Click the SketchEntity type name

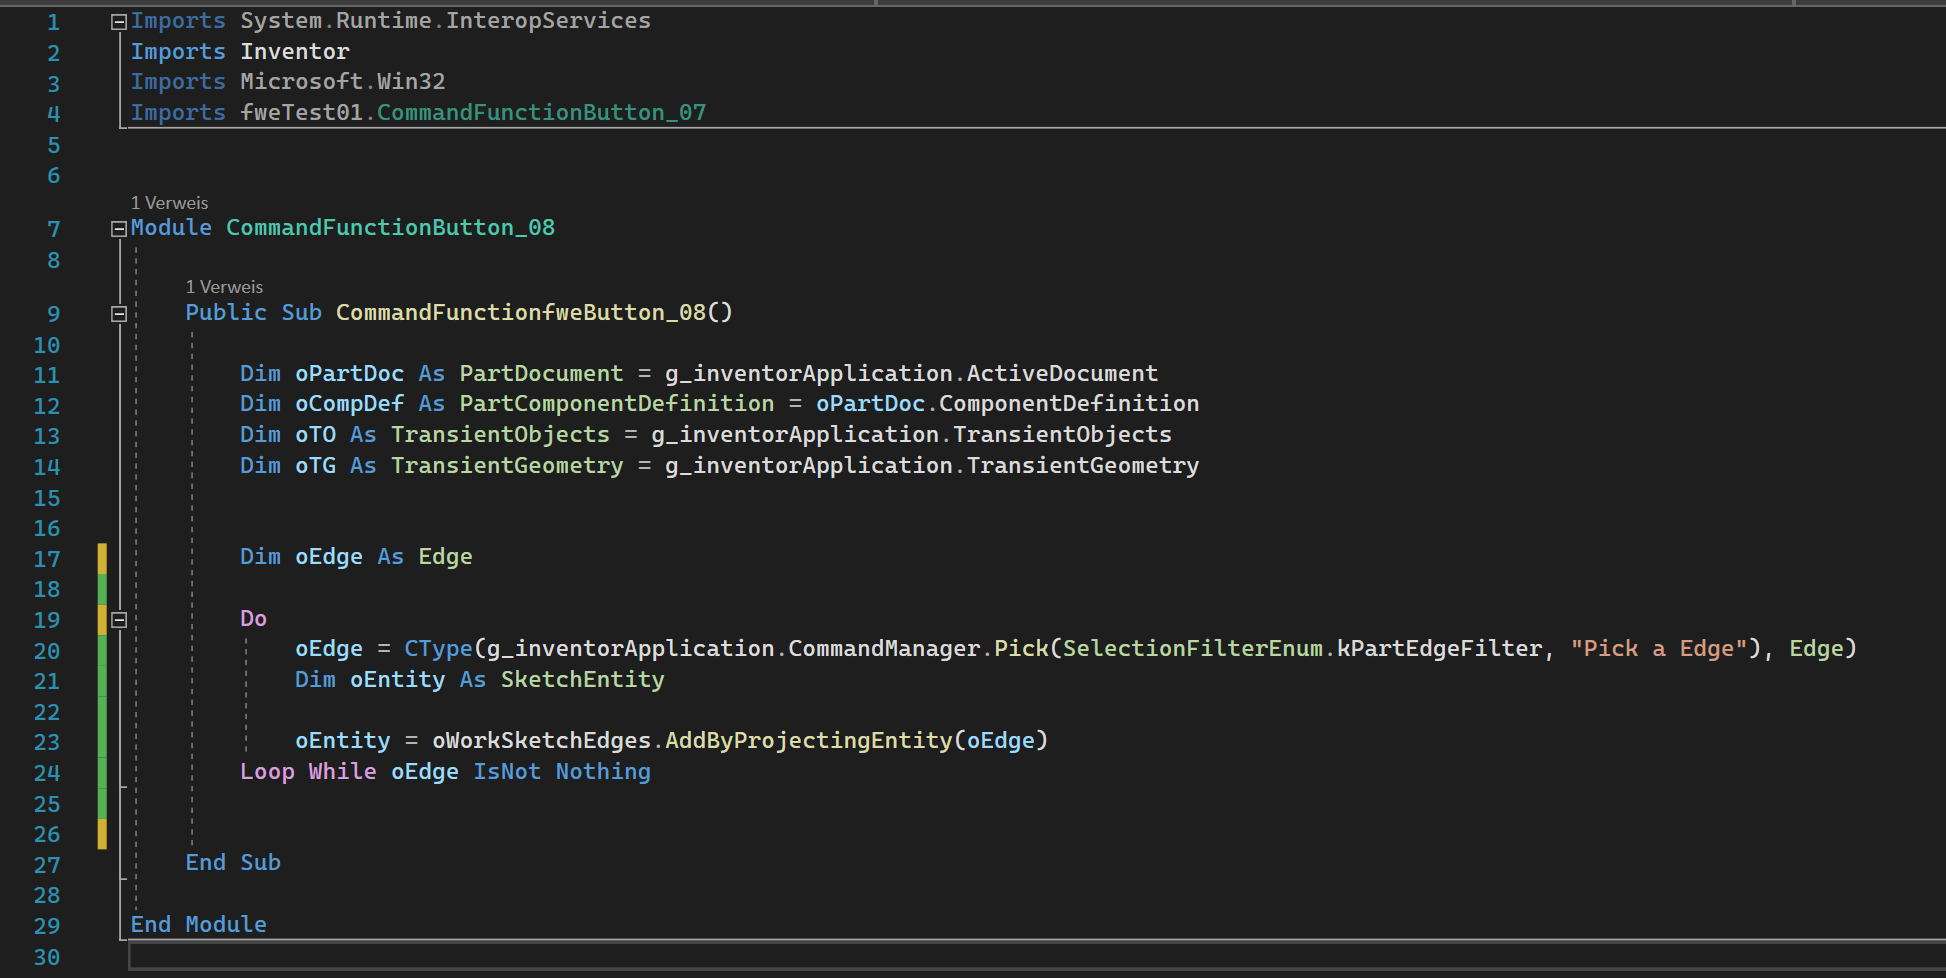[582, 680]
